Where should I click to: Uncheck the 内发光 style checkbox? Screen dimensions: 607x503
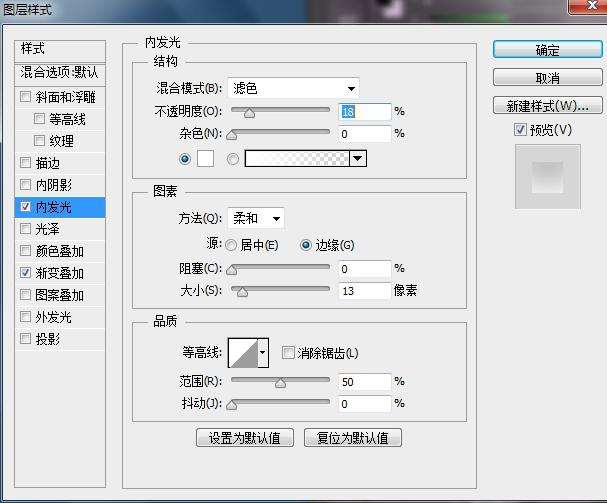pyautogui.click(x=25, y=207)
